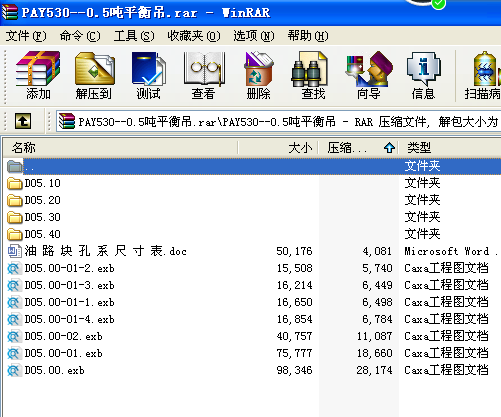Open the 收藏夹(O) menu
This screenshot has width=501, height=417.
[x=194, y=36]
